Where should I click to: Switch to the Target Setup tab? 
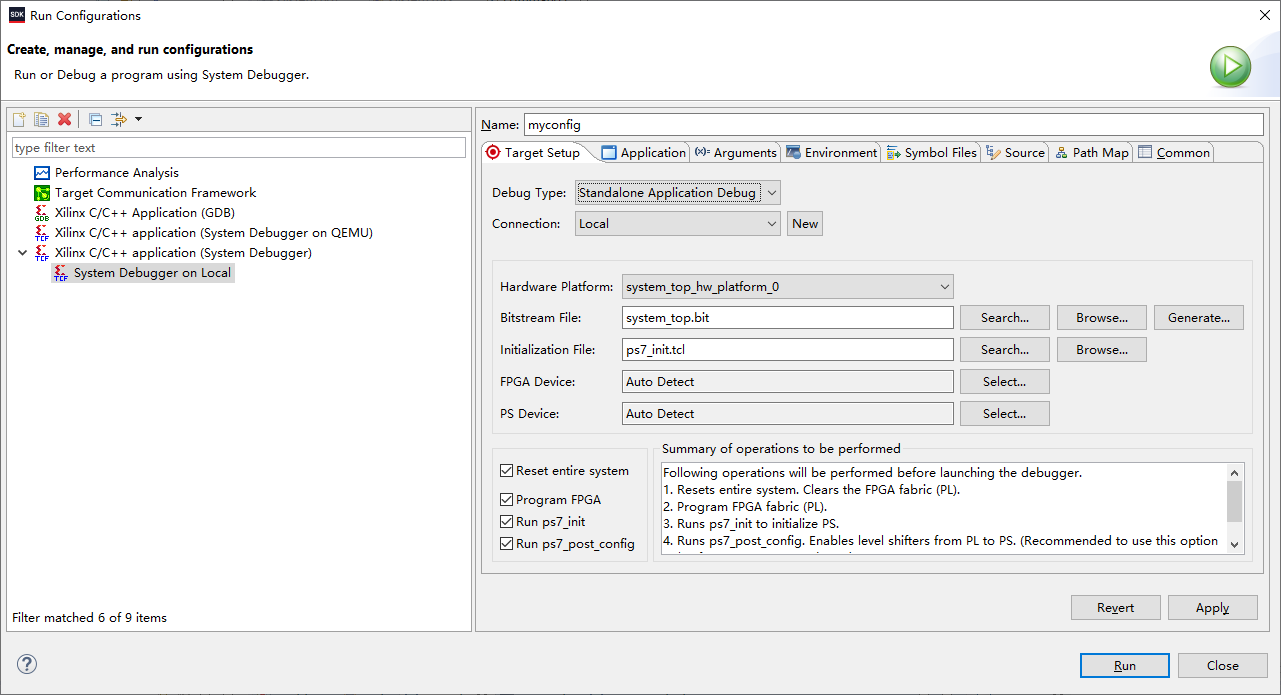[x=533, y=153]
